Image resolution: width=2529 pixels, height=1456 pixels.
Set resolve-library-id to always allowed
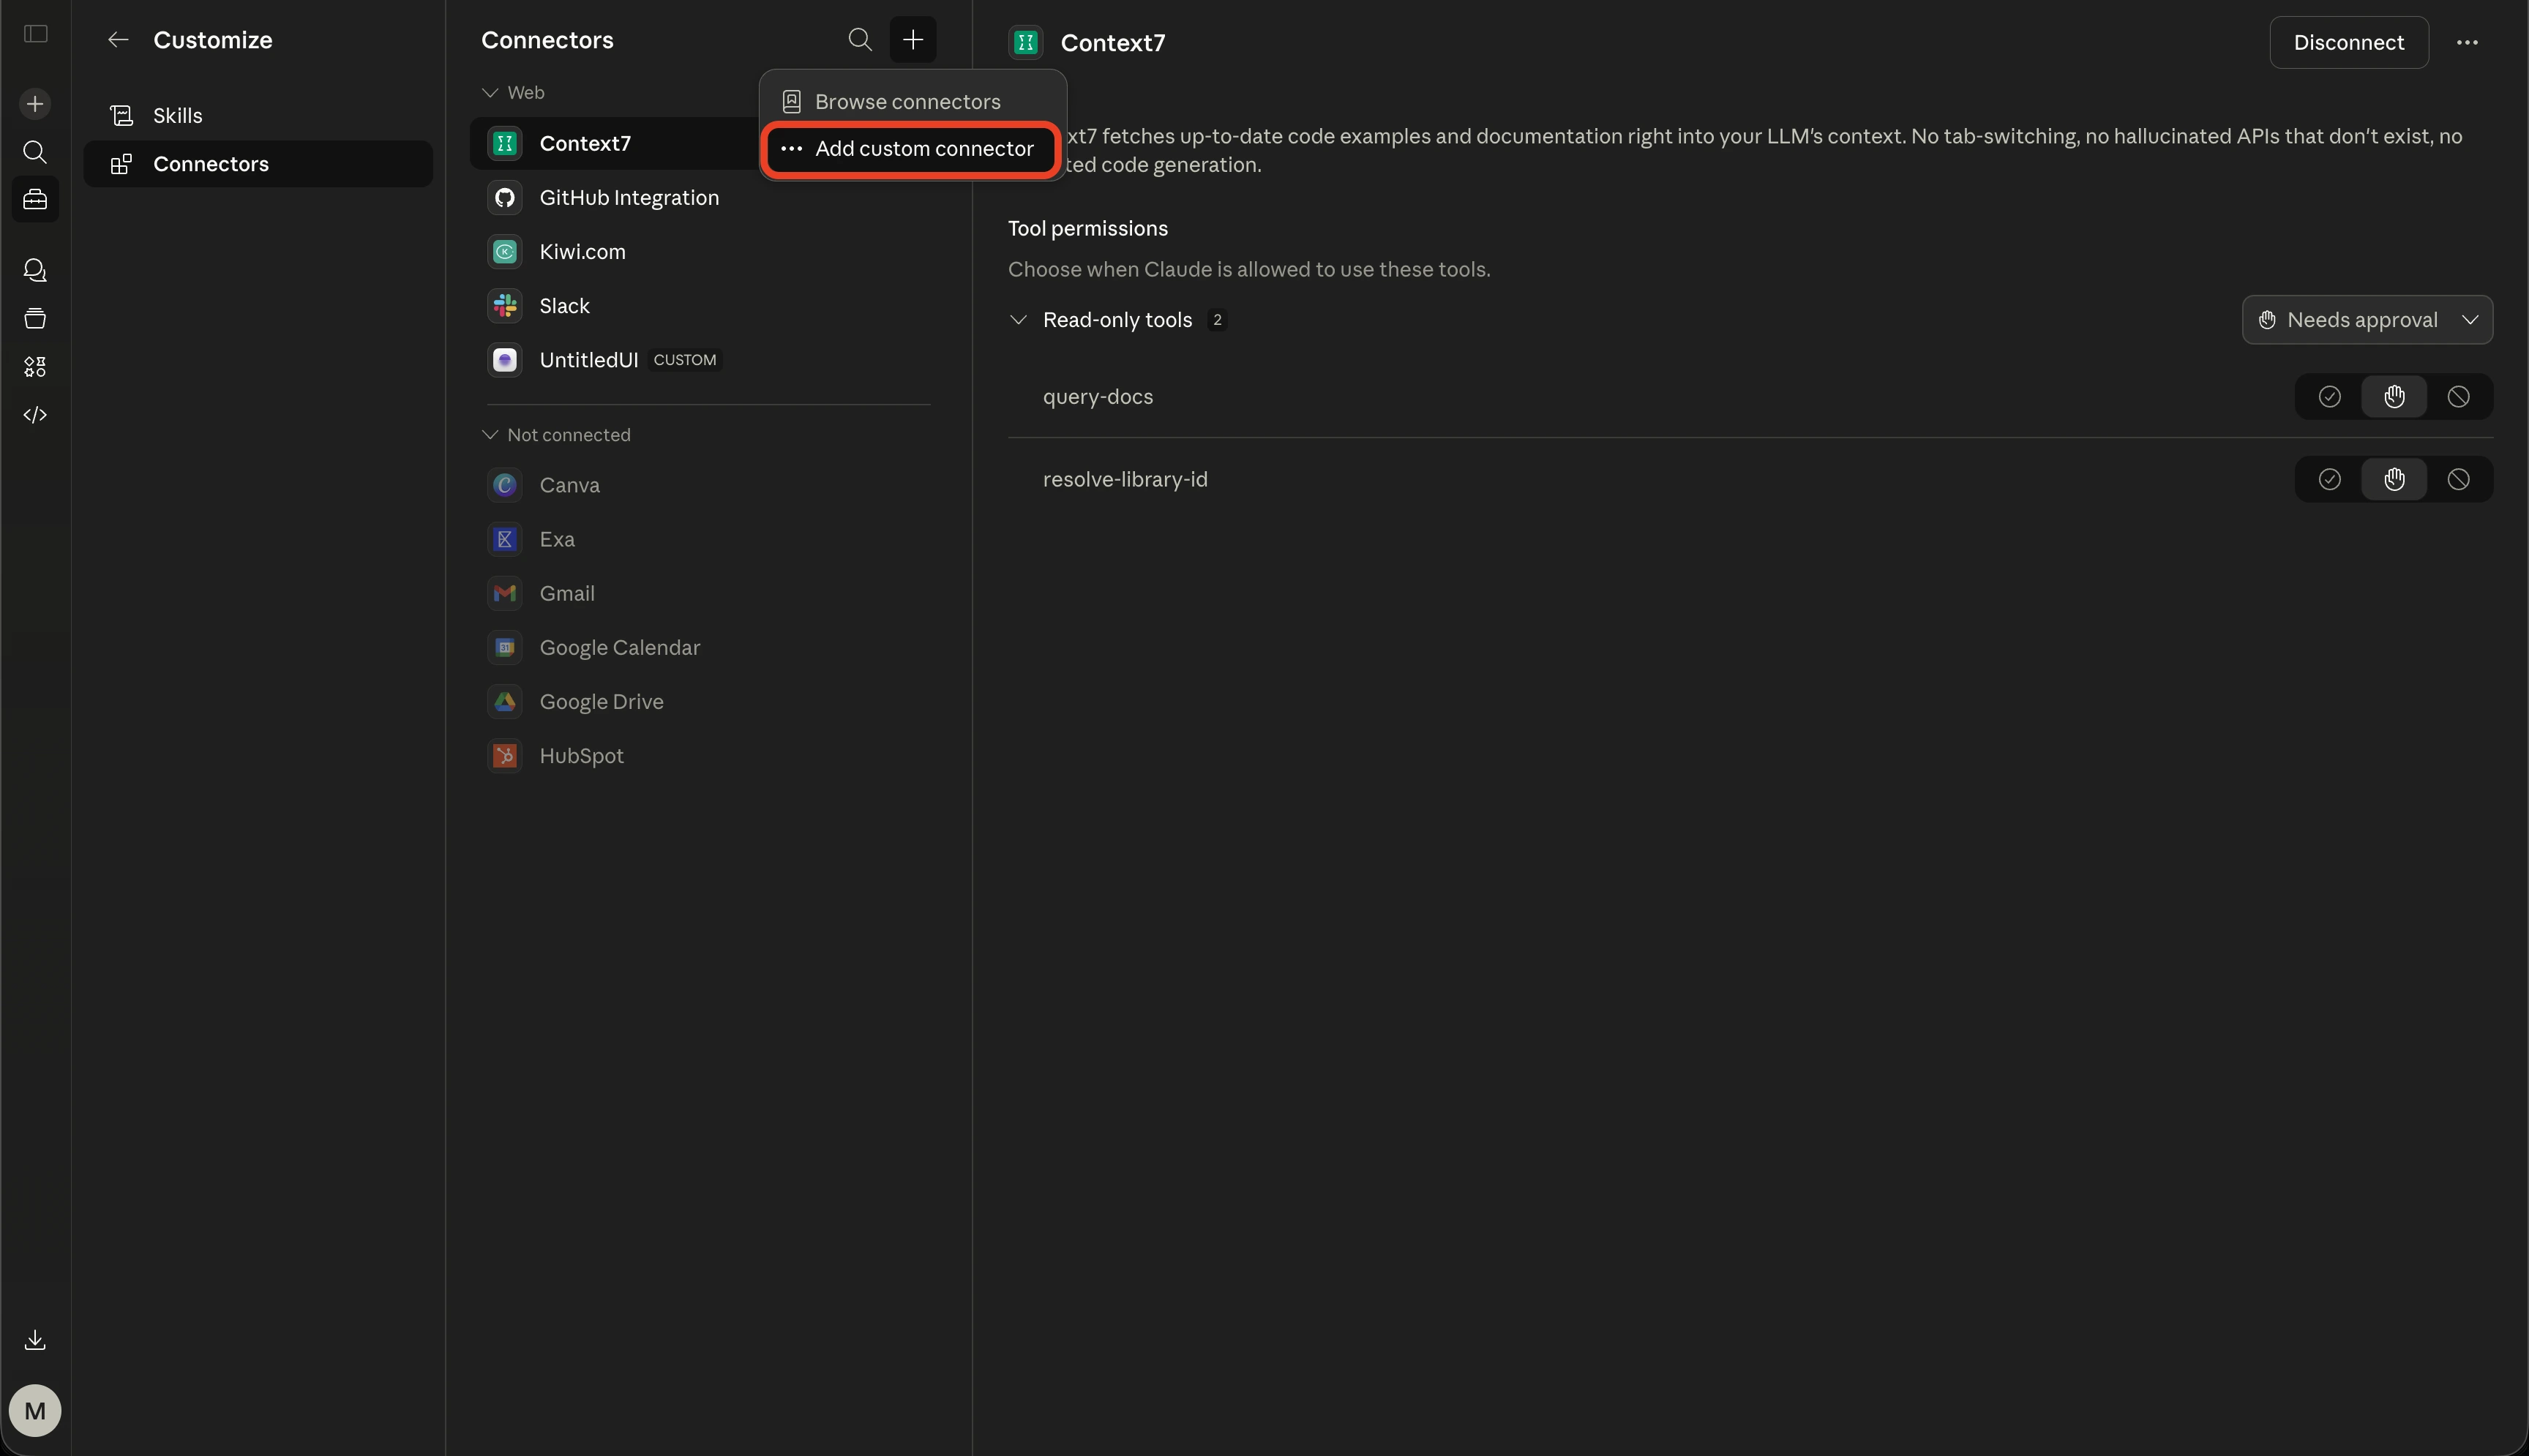pos(2330,479)
